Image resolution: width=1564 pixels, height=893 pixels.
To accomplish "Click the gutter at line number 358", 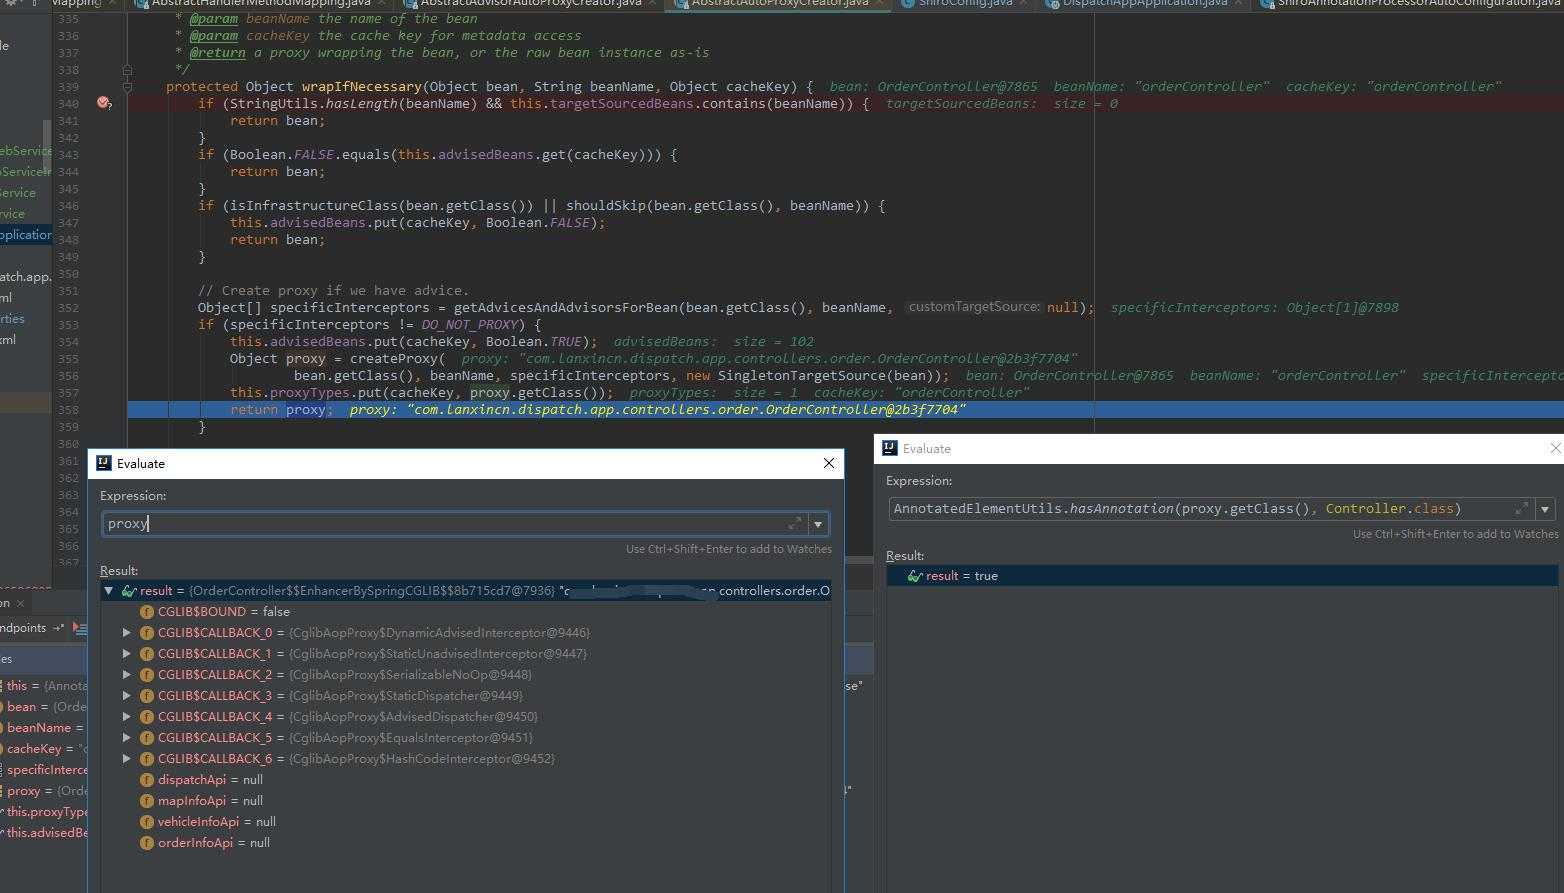I will 68,410.
